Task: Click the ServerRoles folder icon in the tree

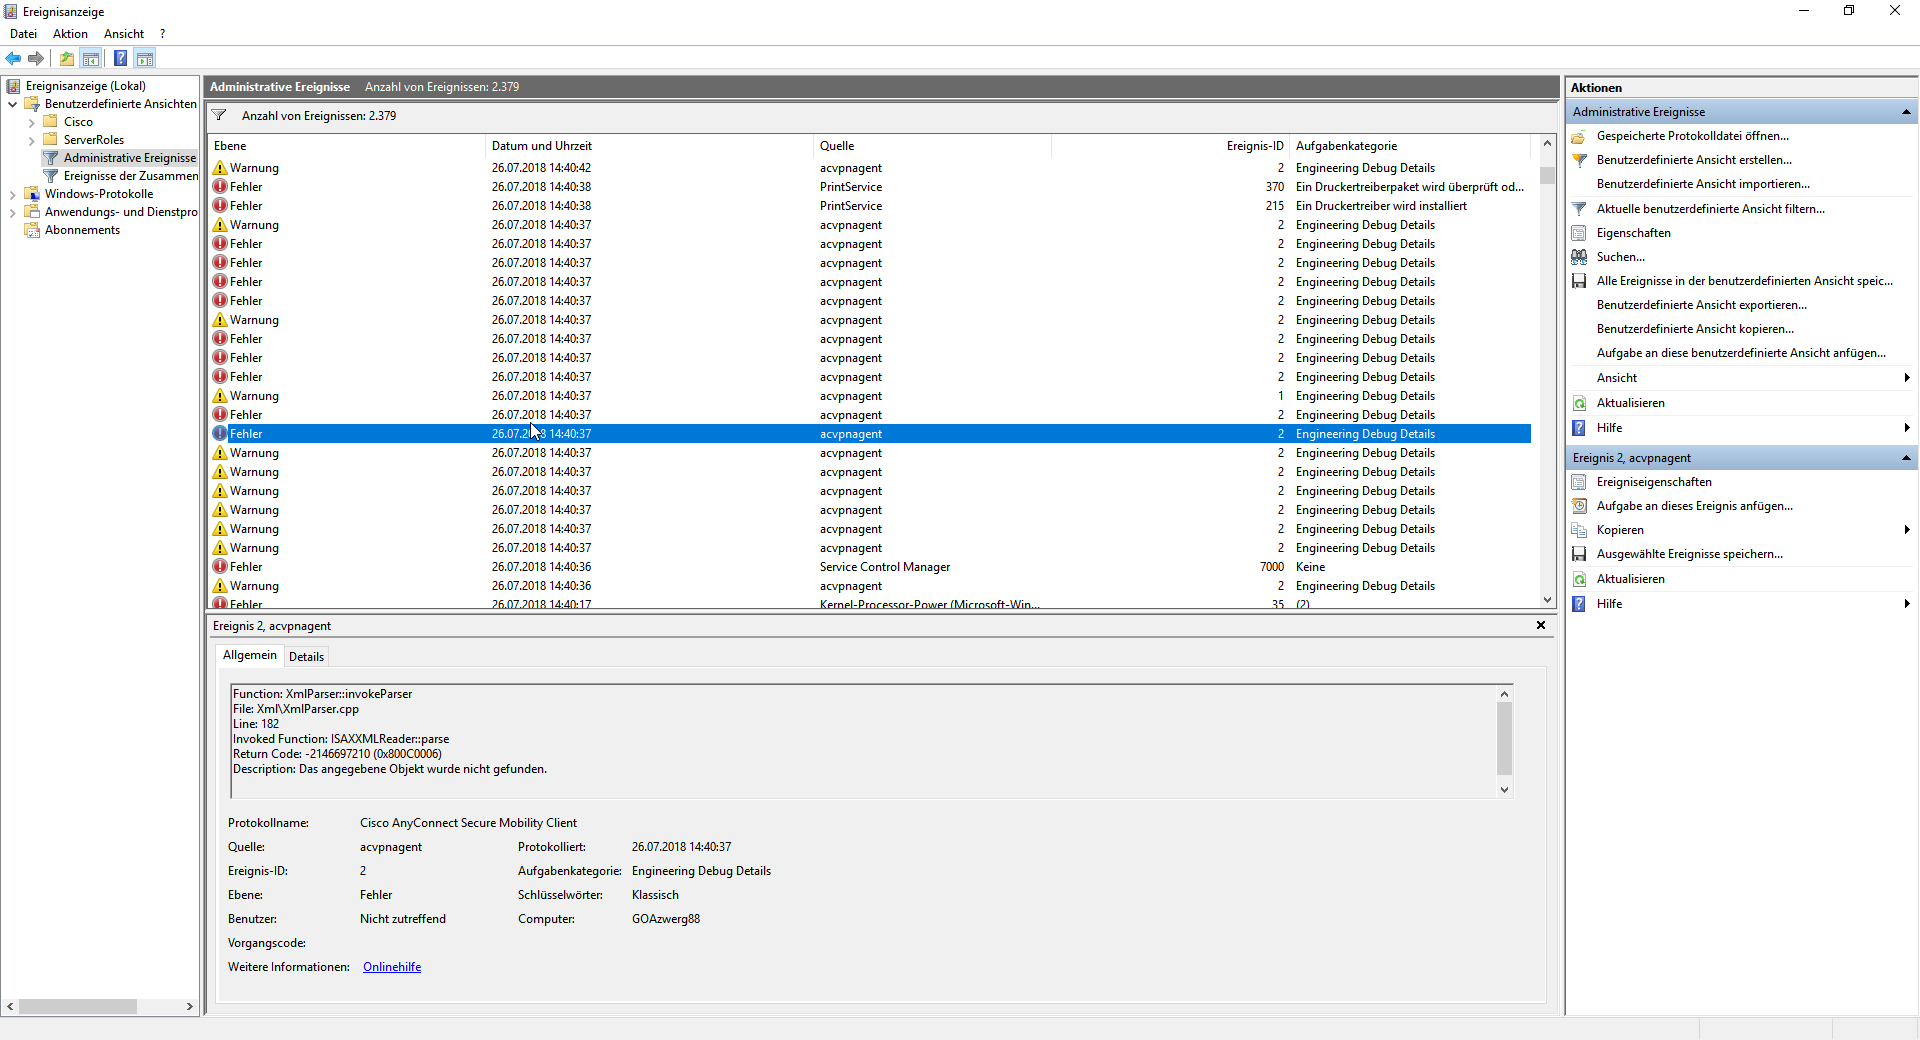Action: [50, 140]
